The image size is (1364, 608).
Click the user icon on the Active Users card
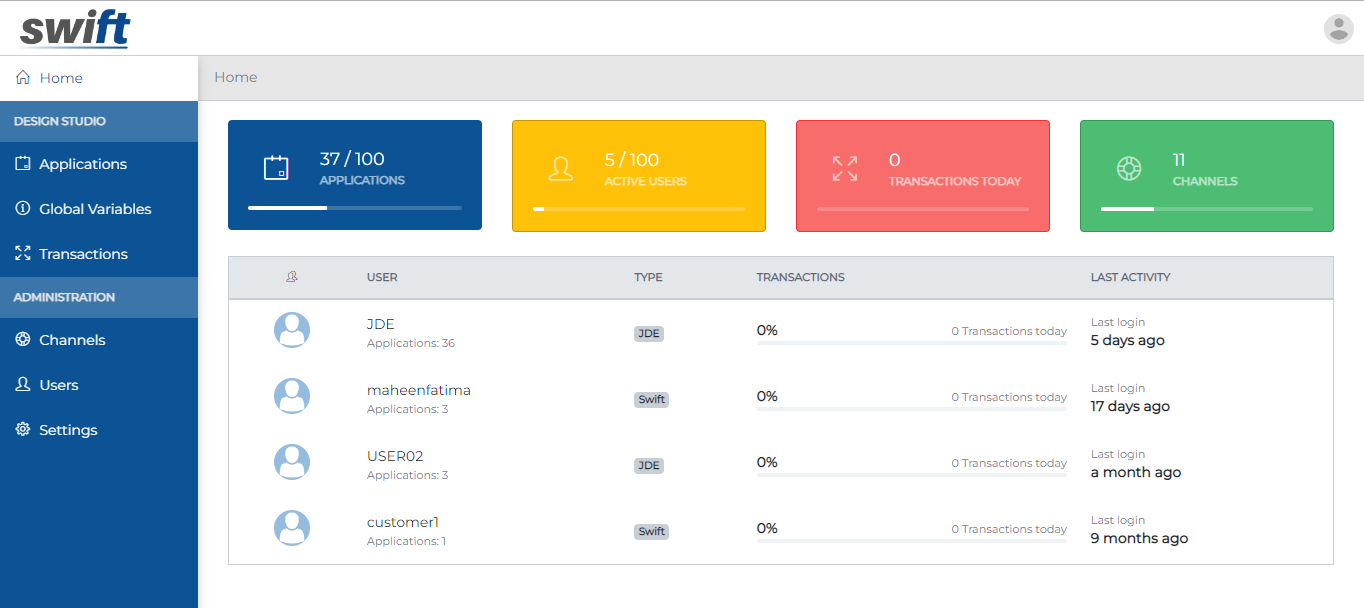pos(561,168)
